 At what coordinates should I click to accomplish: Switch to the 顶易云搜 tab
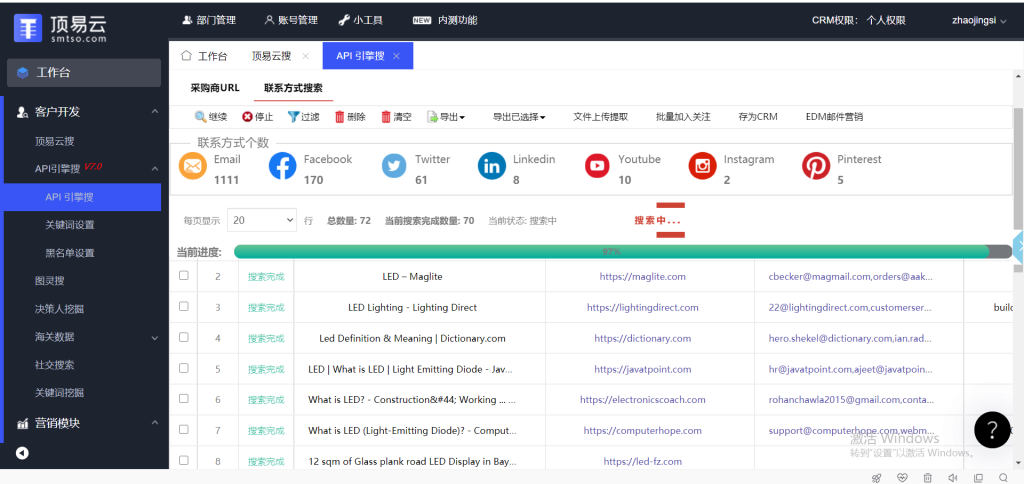point(274,56)
